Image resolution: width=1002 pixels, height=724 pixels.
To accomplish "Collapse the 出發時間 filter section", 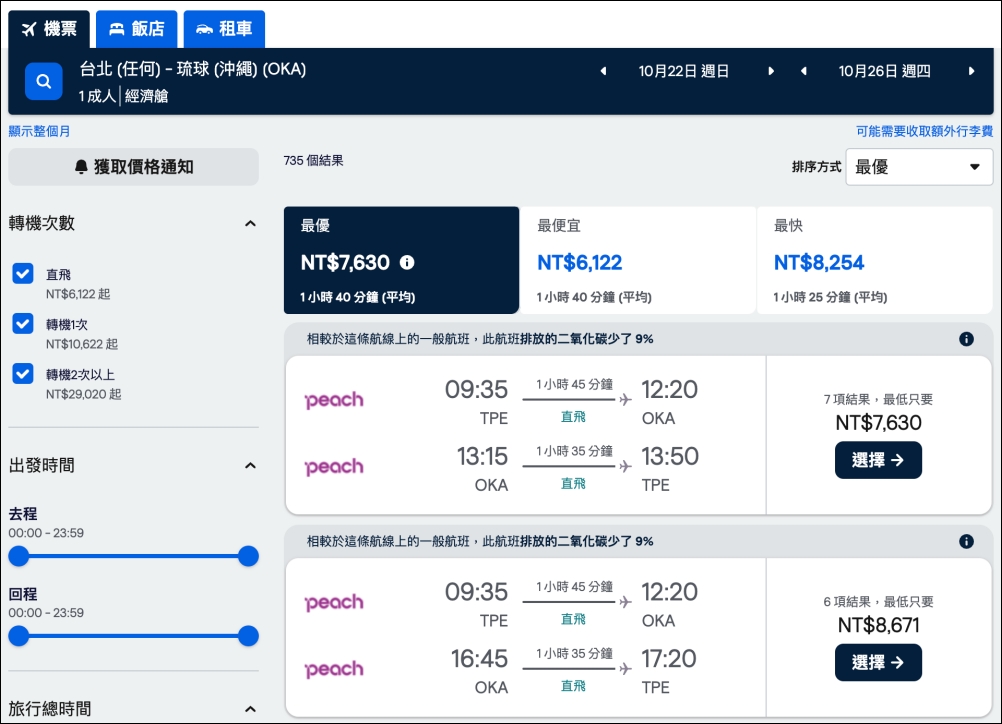I will pyautogui.click(x=250, y=465).
